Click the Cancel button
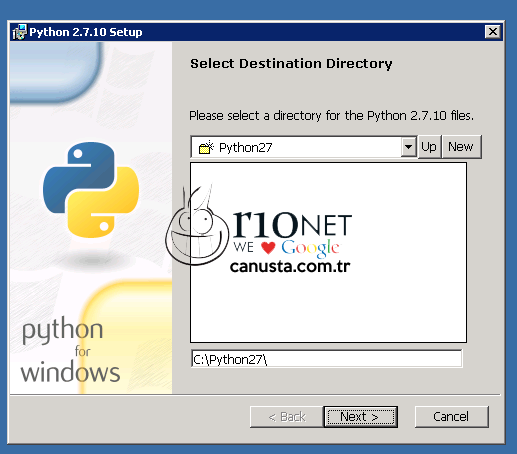This screenshot has height=454, width=517. [451, 417]
